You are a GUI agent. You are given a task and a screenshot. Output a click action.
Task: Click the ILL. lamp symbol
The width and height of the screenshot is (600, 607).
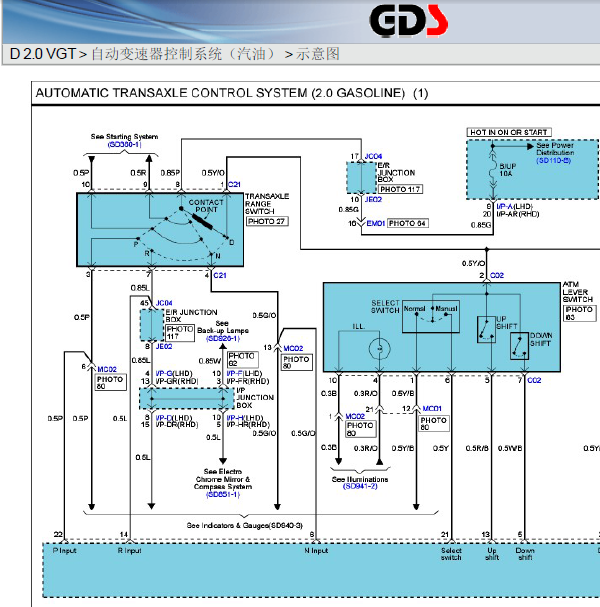pos(379,348)
